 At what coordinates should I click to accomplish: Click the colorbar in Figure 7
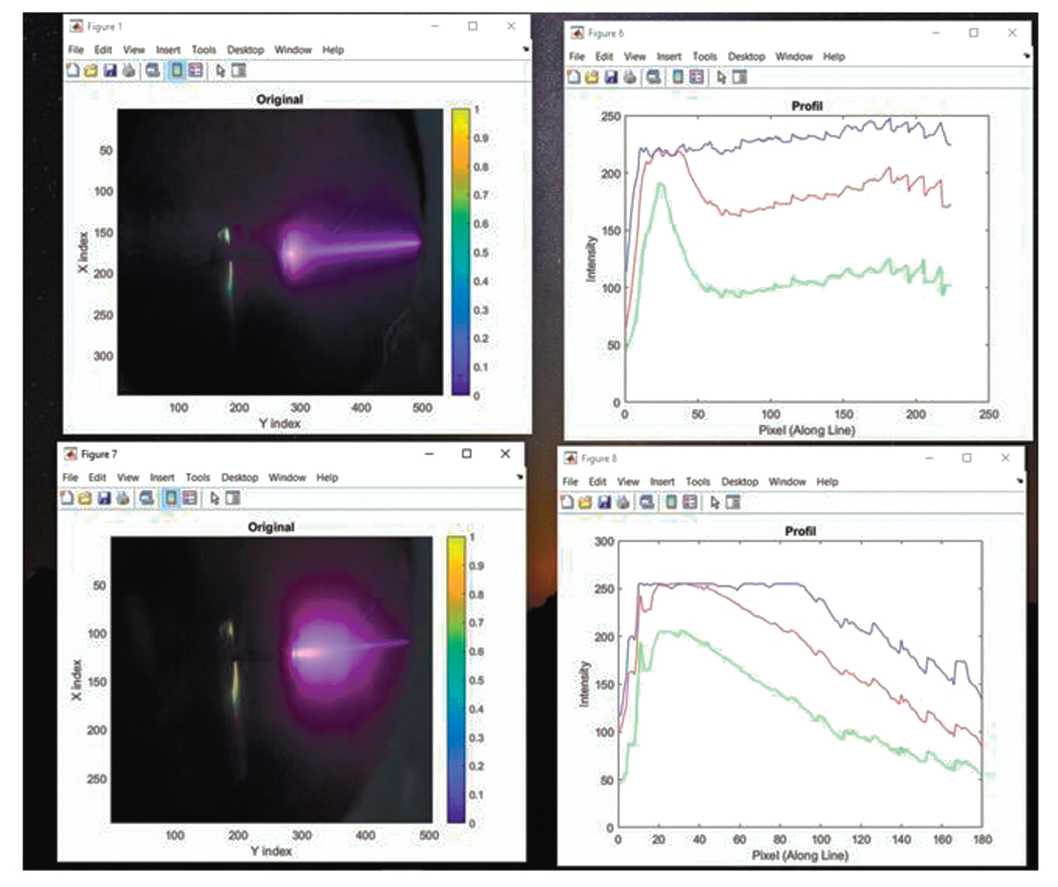click(456, 680)
